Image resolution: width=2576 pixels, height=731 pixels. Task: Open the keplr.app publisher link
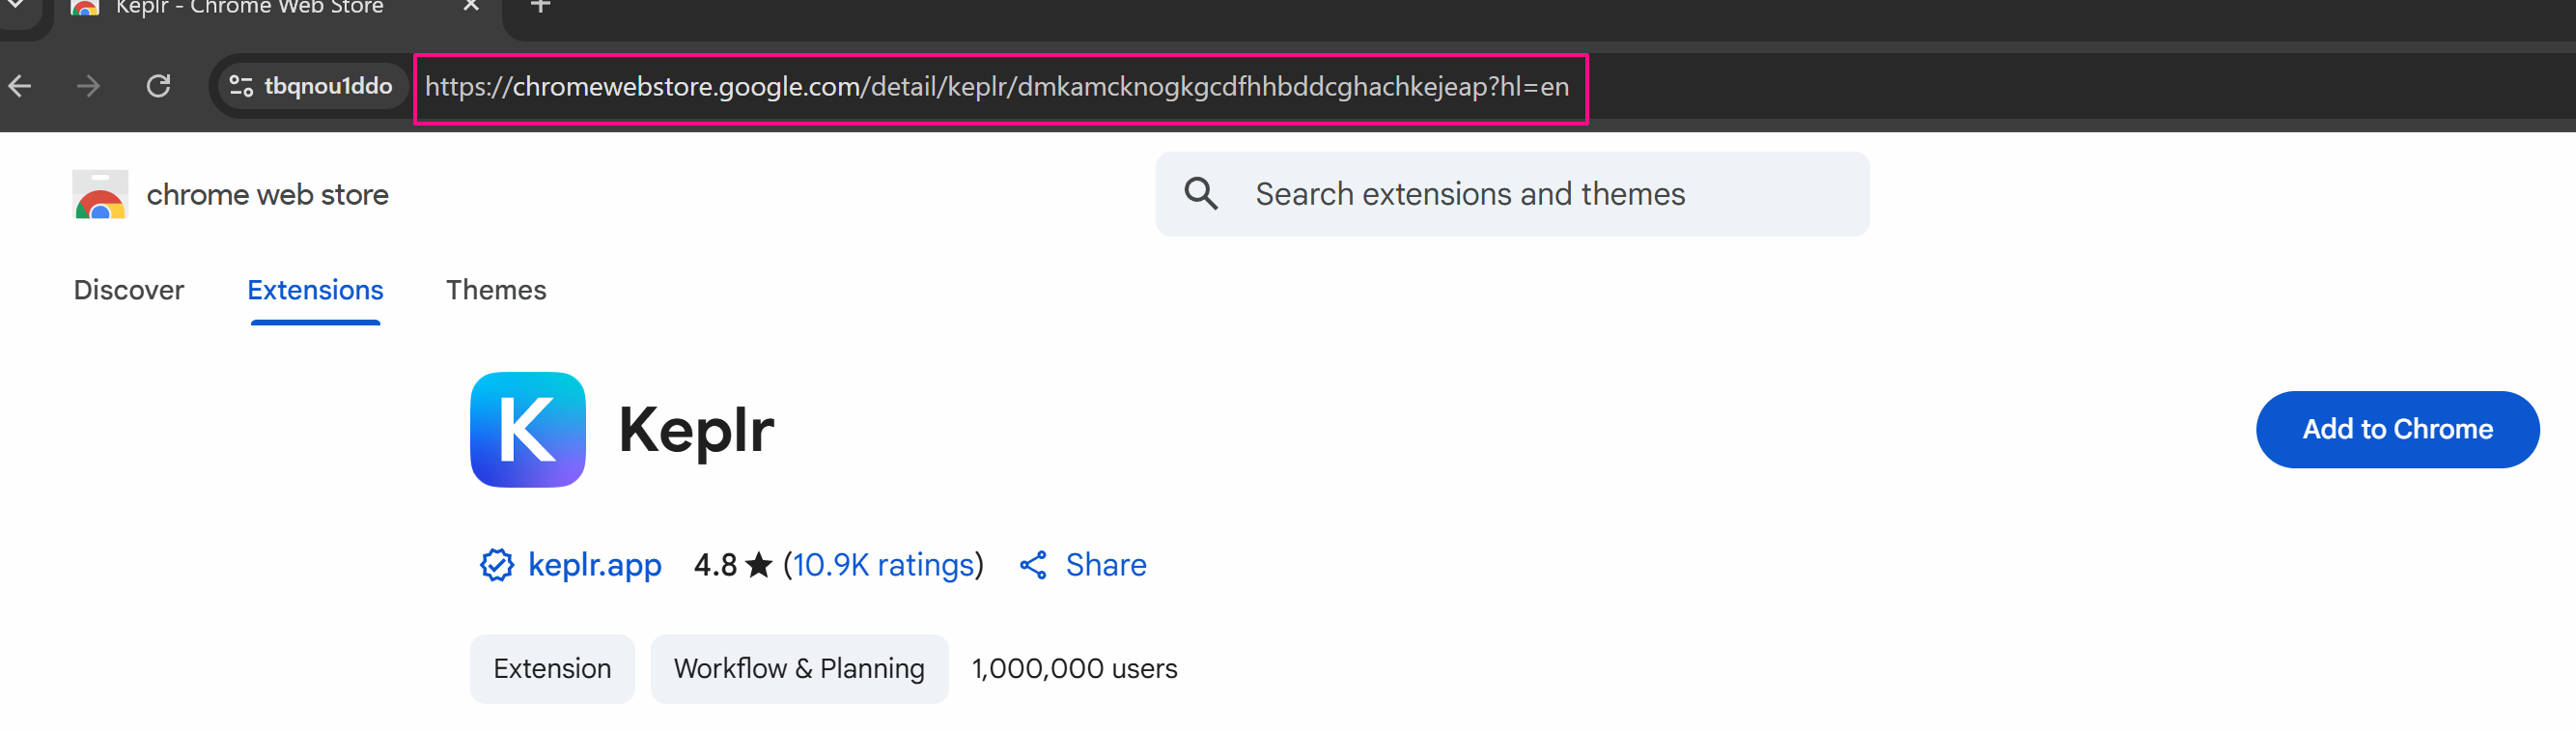(x=594, y=565)
